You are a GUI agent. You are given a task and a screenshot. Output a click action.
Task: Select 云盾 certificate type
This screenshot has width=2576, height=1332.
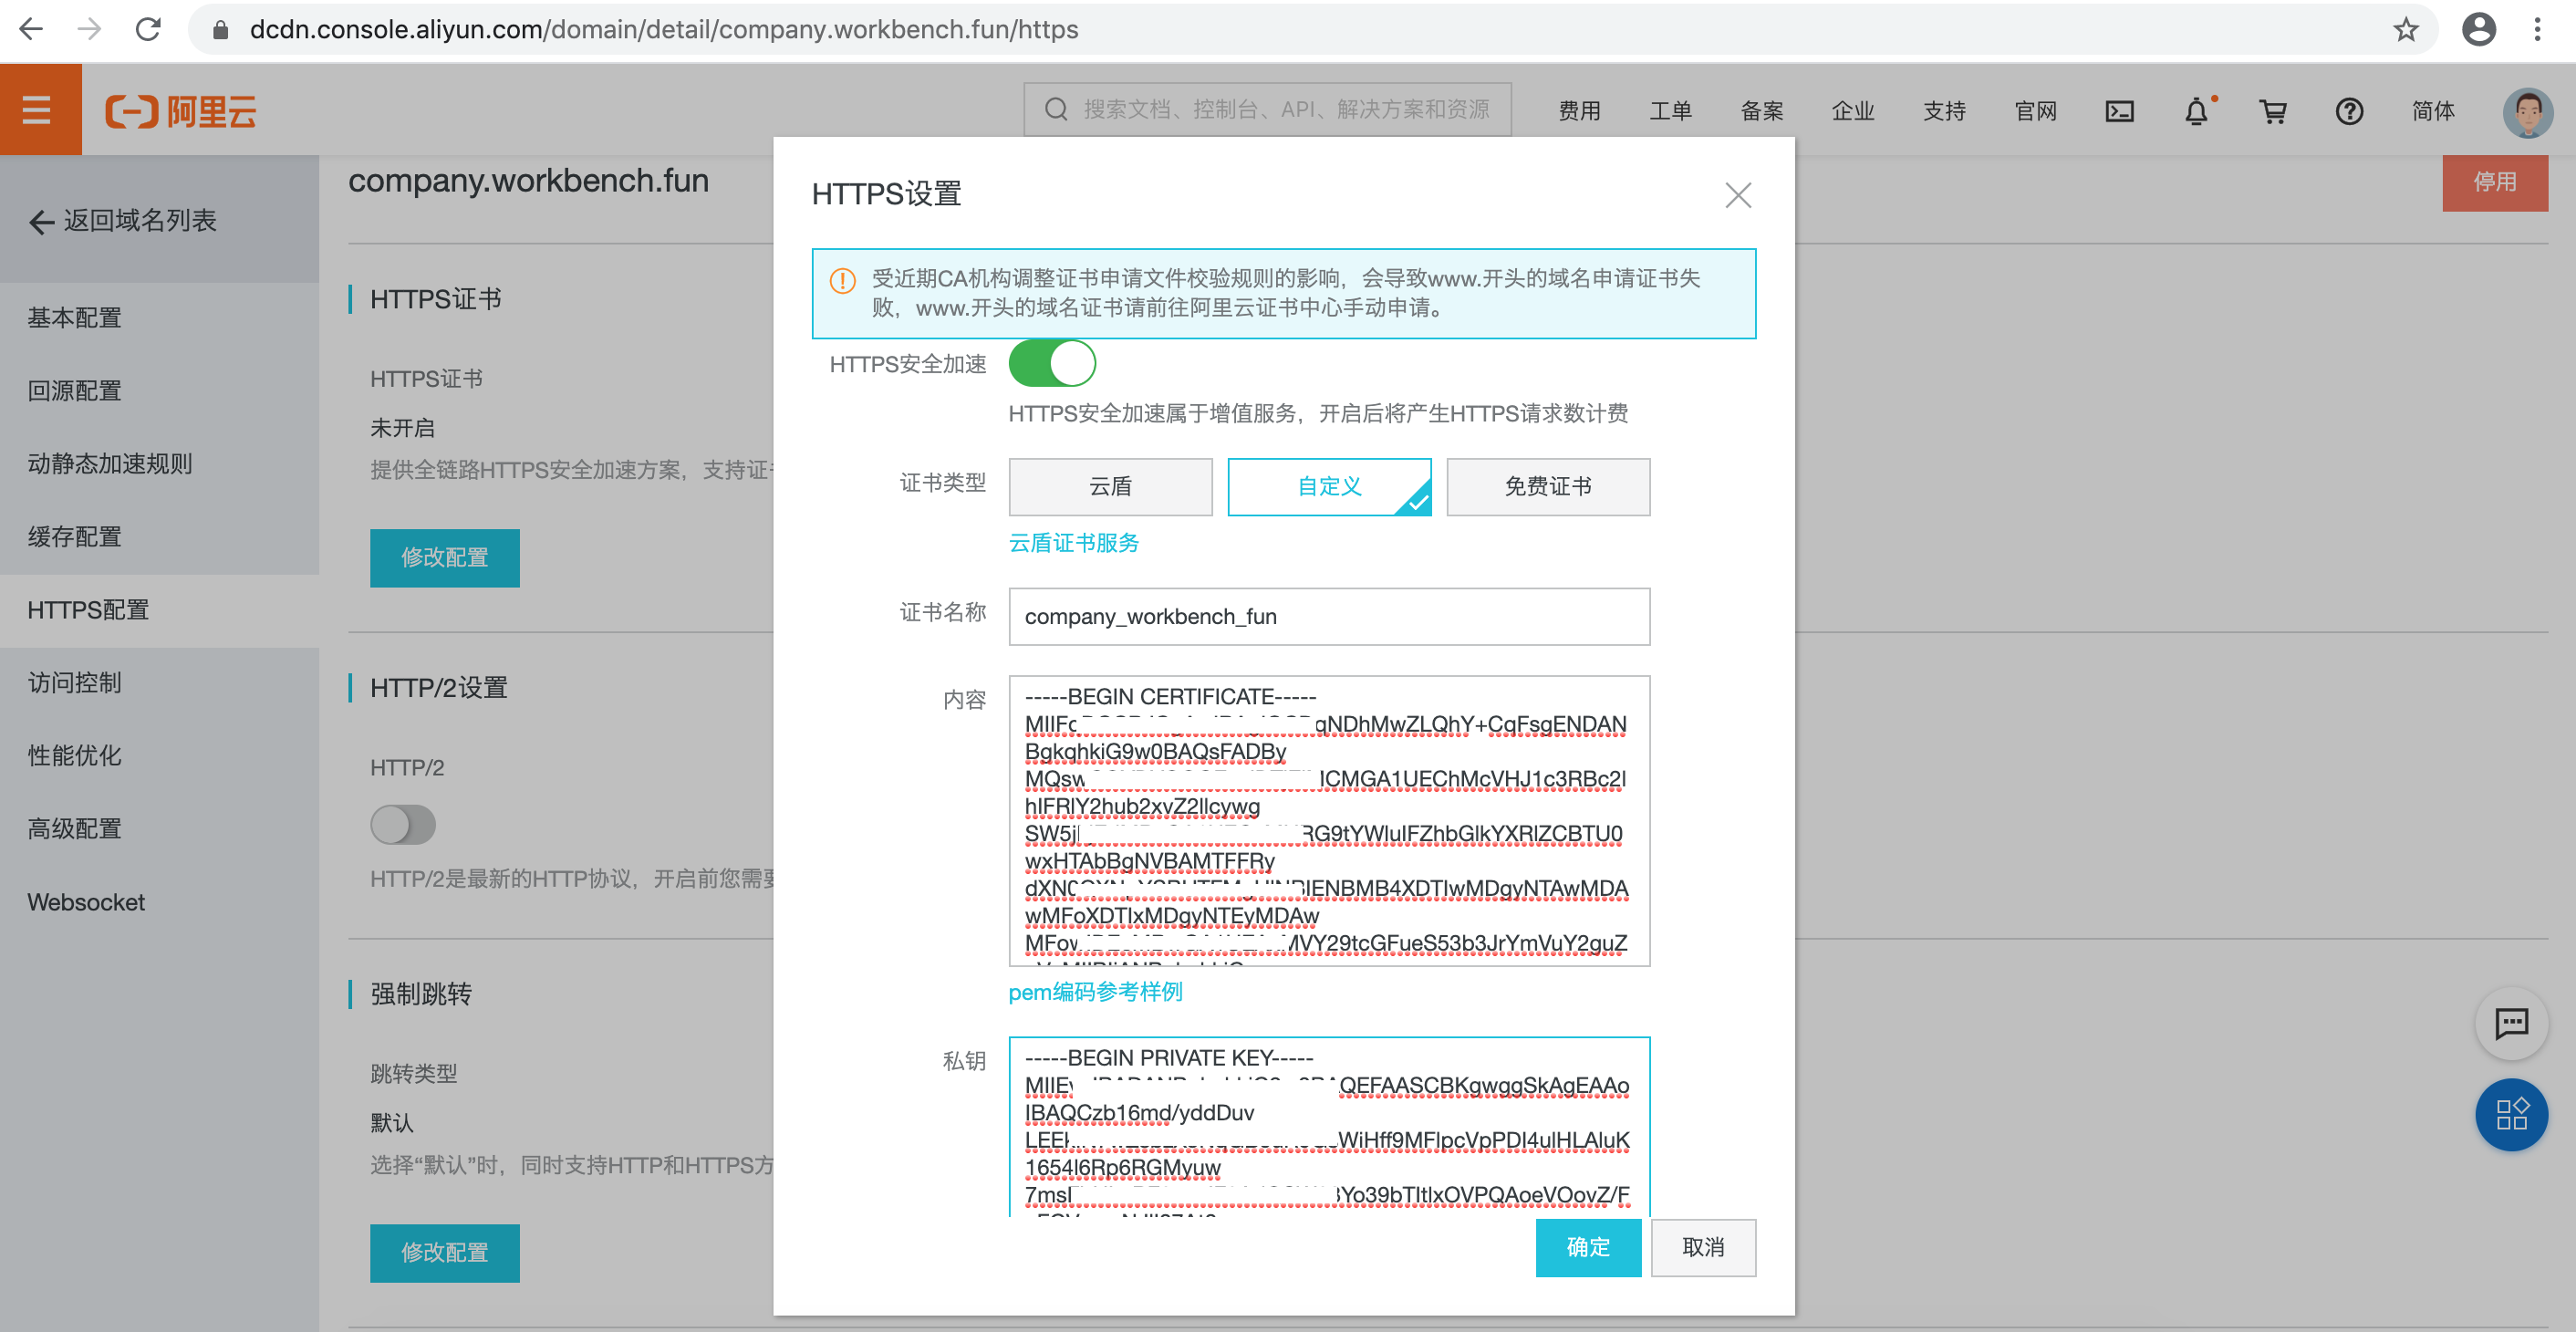coord(1110,487)
